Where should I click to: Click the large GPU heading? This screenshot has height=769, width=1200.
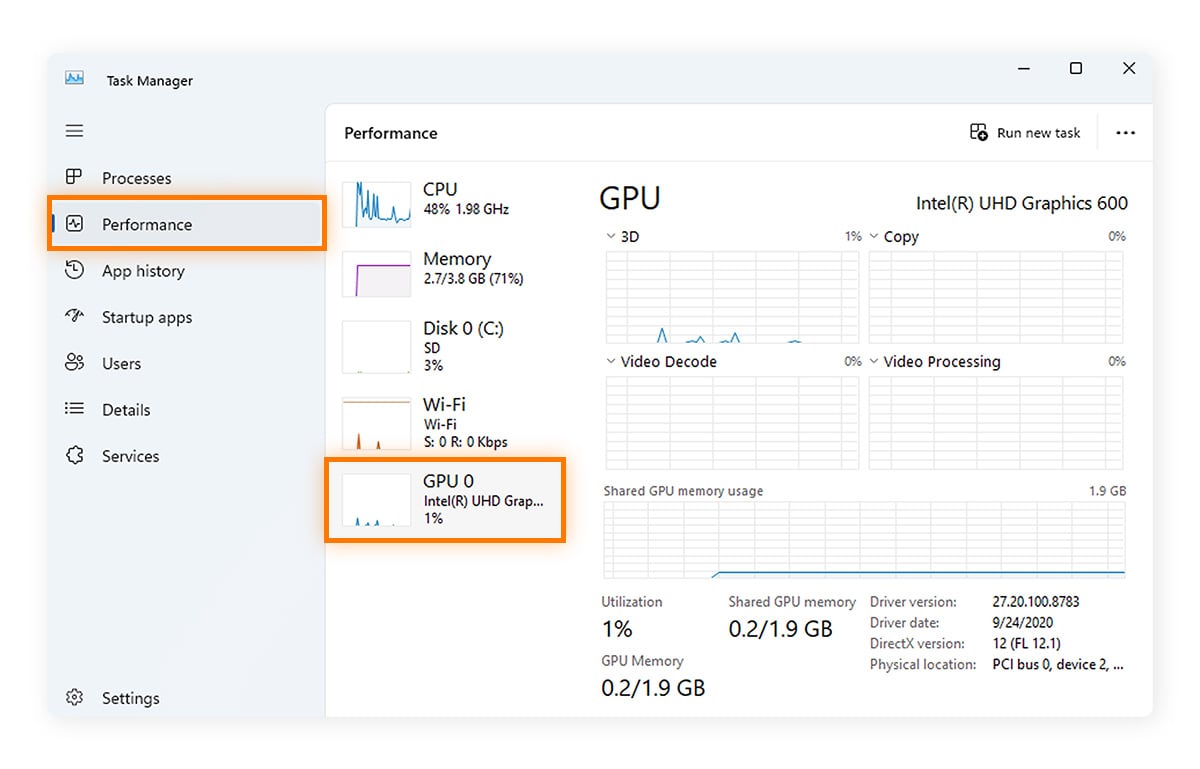coord(630,198)
